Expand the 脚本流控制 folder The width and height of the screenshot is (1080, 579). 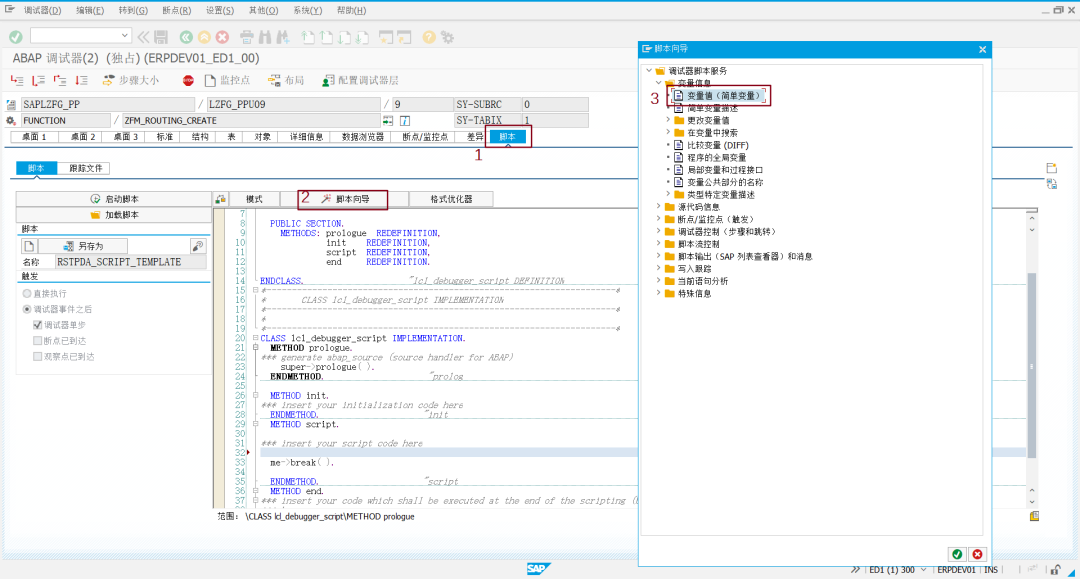click(658, 244)
